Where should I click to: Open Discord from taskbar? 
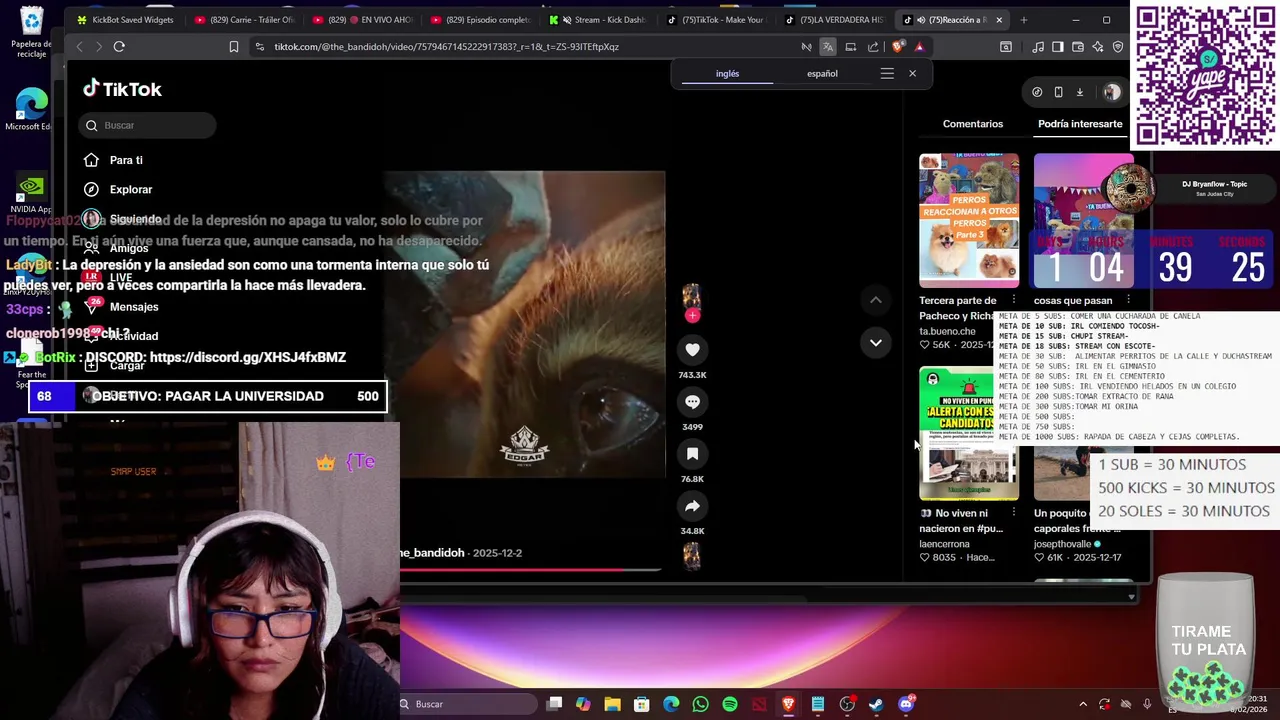click(906, 704)
